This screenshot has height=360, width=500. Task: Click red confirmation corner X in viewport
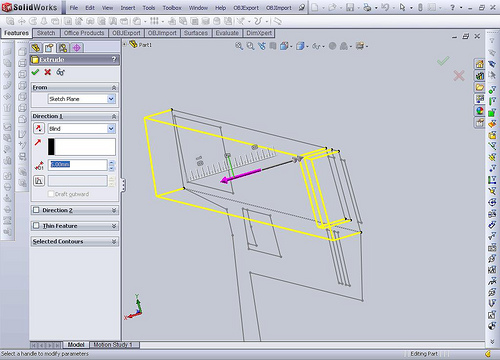tap(459, 76)
